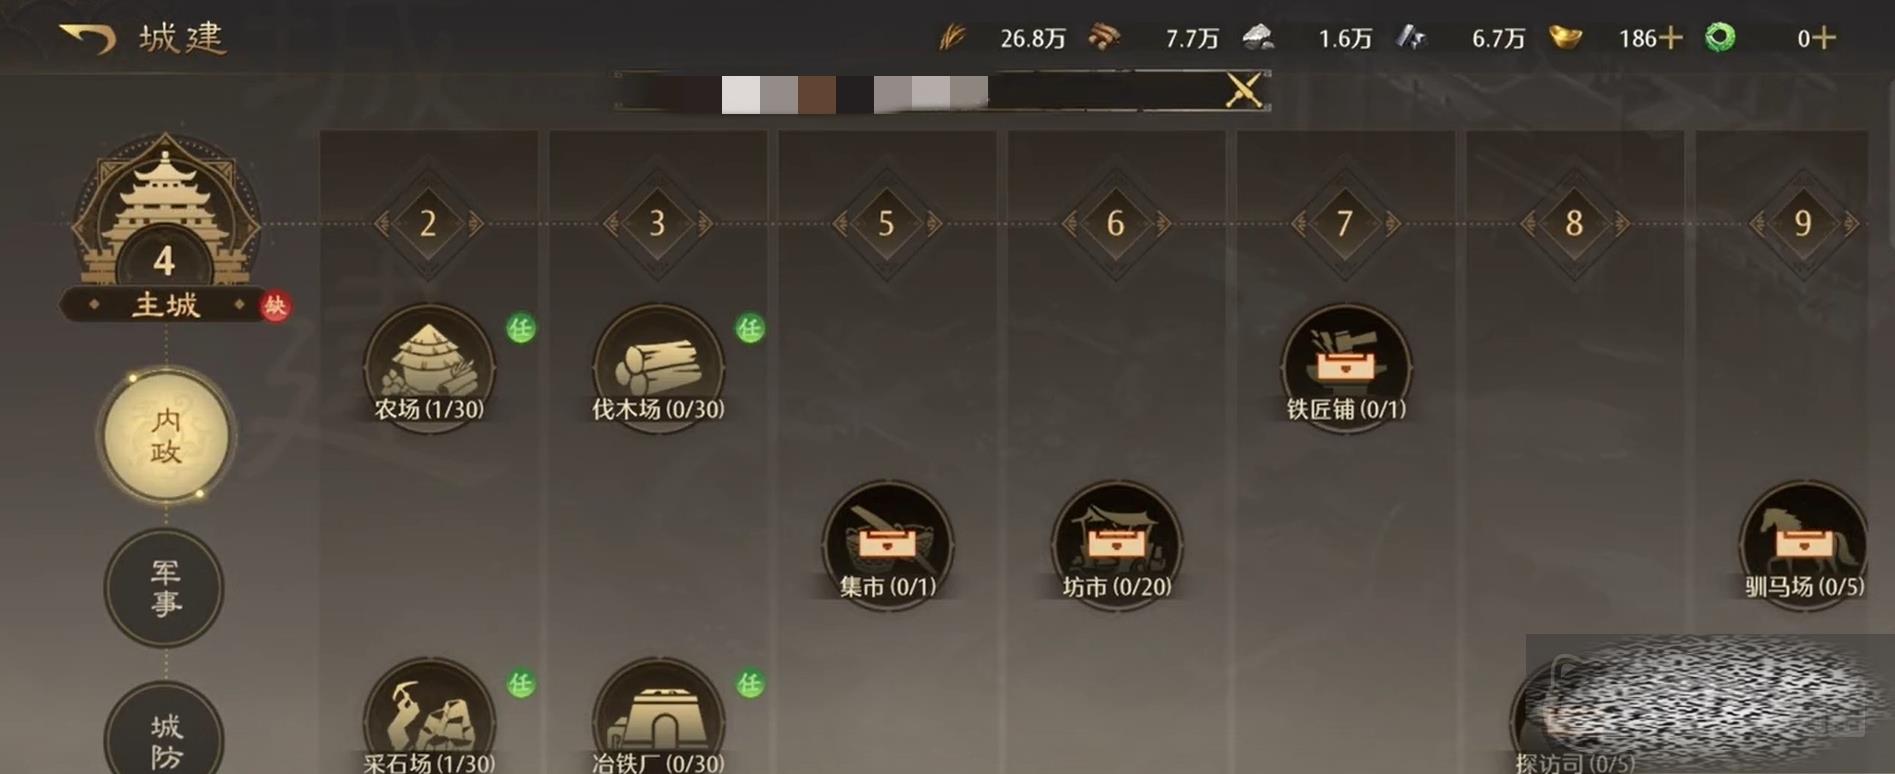The image size is (1895, 774).
Task: Add gold via plus next to 186
Action: 1672,39
